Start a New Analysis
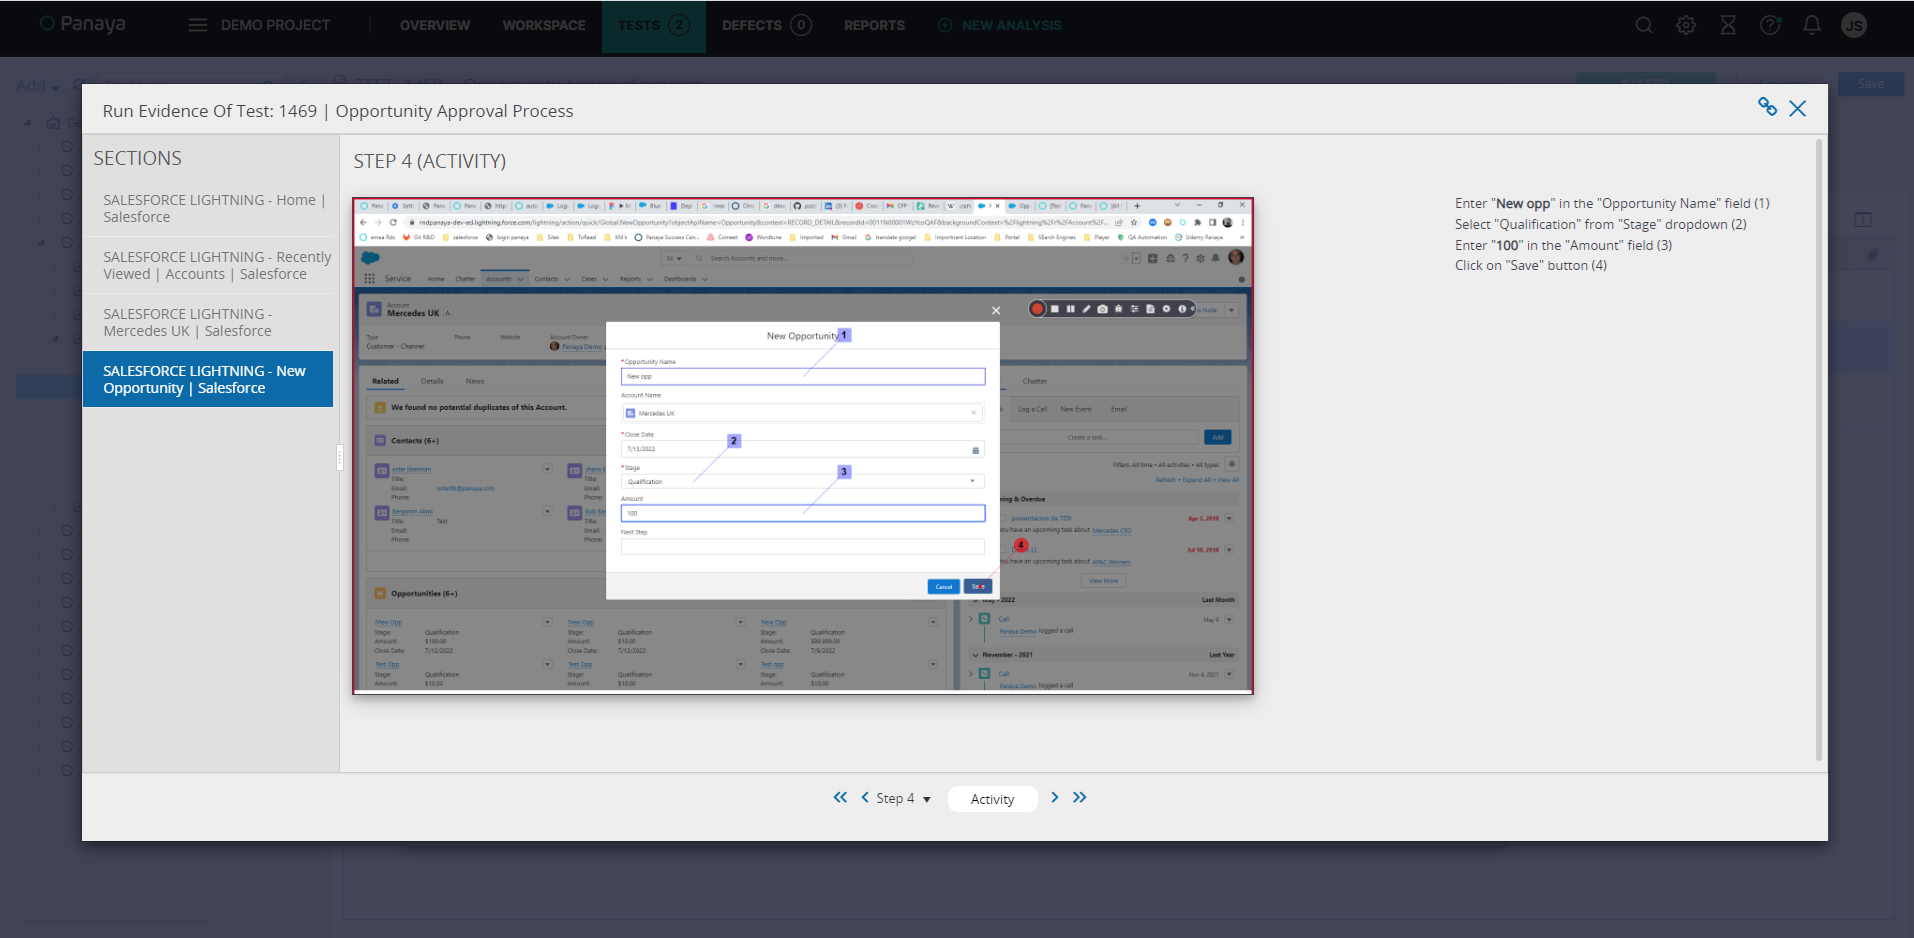The width and height of the screenshot is (1914, 938). tap(1011, 25)
